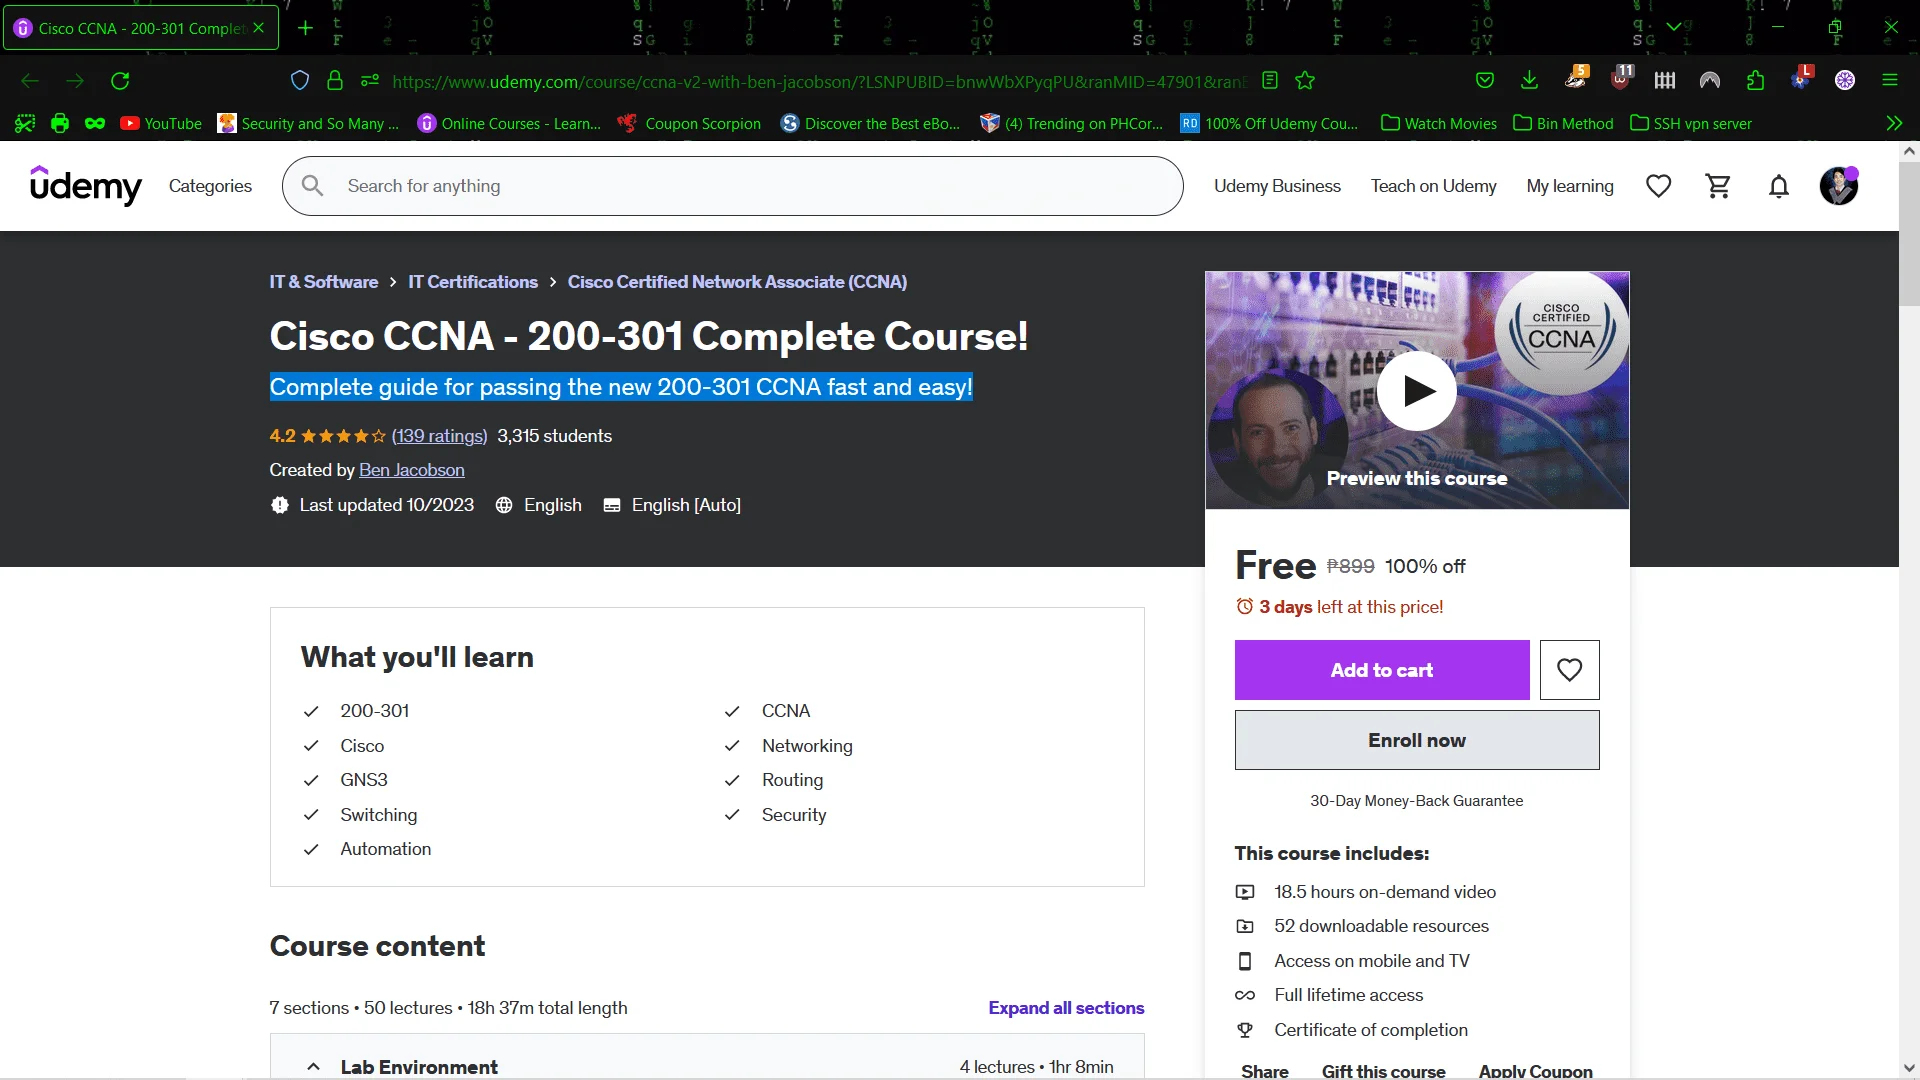Open instructor Ben Jacobson profile
Screen dimensions: 1920x1080
(412, 470)
